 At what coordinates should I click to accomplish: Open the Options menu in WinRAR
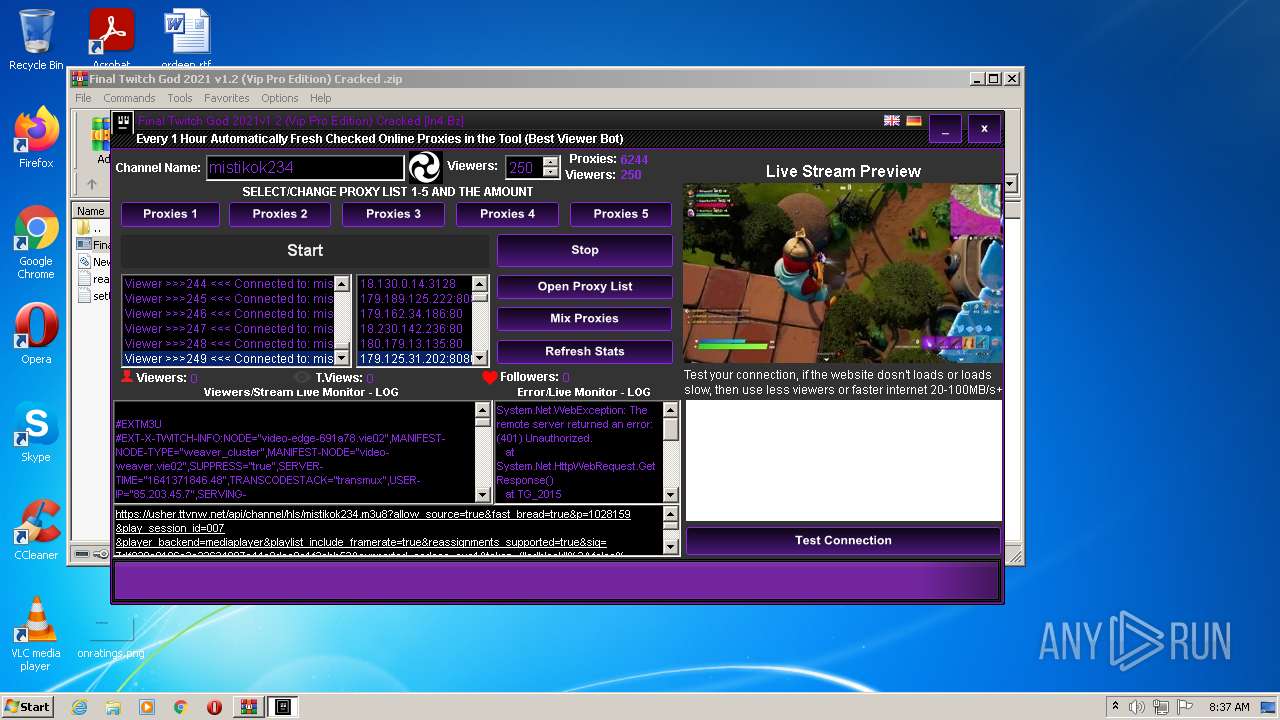tap(280, 98)
